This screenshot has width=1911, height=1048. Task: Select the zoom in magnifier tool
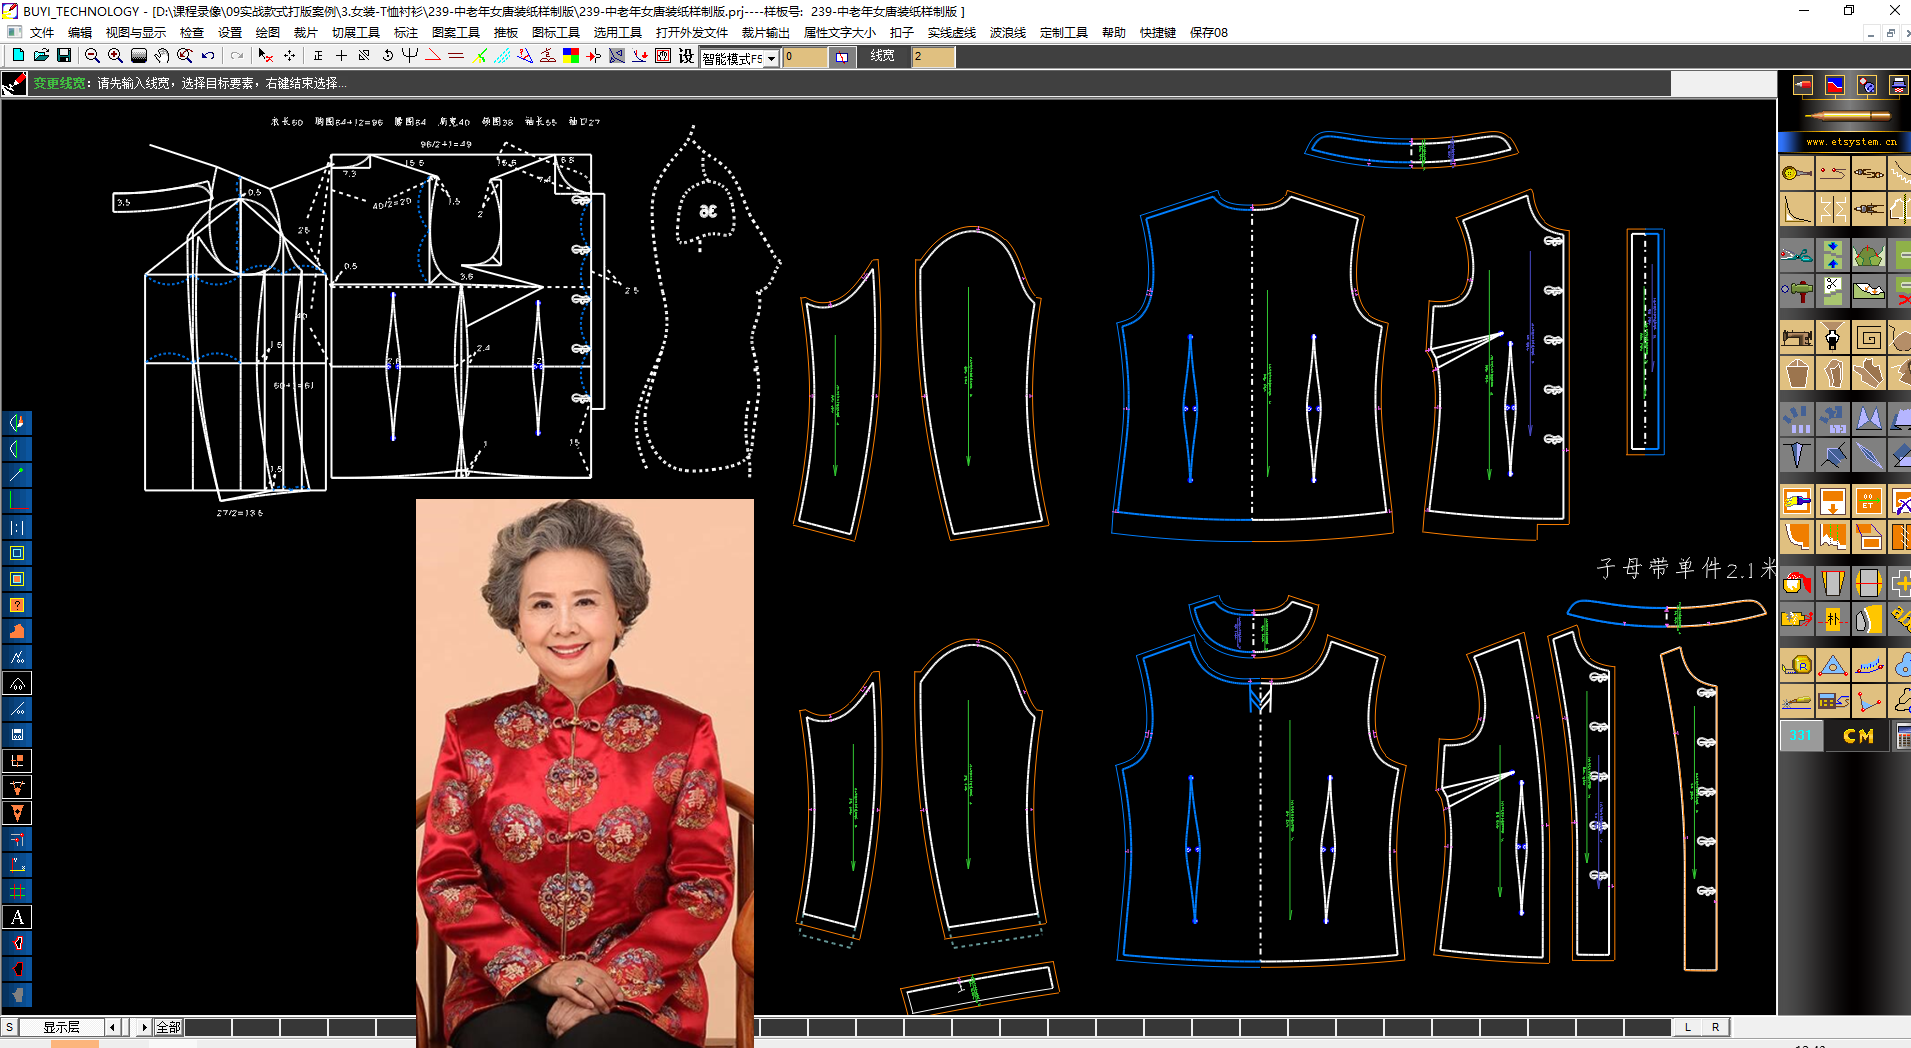pyautogui.click(x=115, y=56)
